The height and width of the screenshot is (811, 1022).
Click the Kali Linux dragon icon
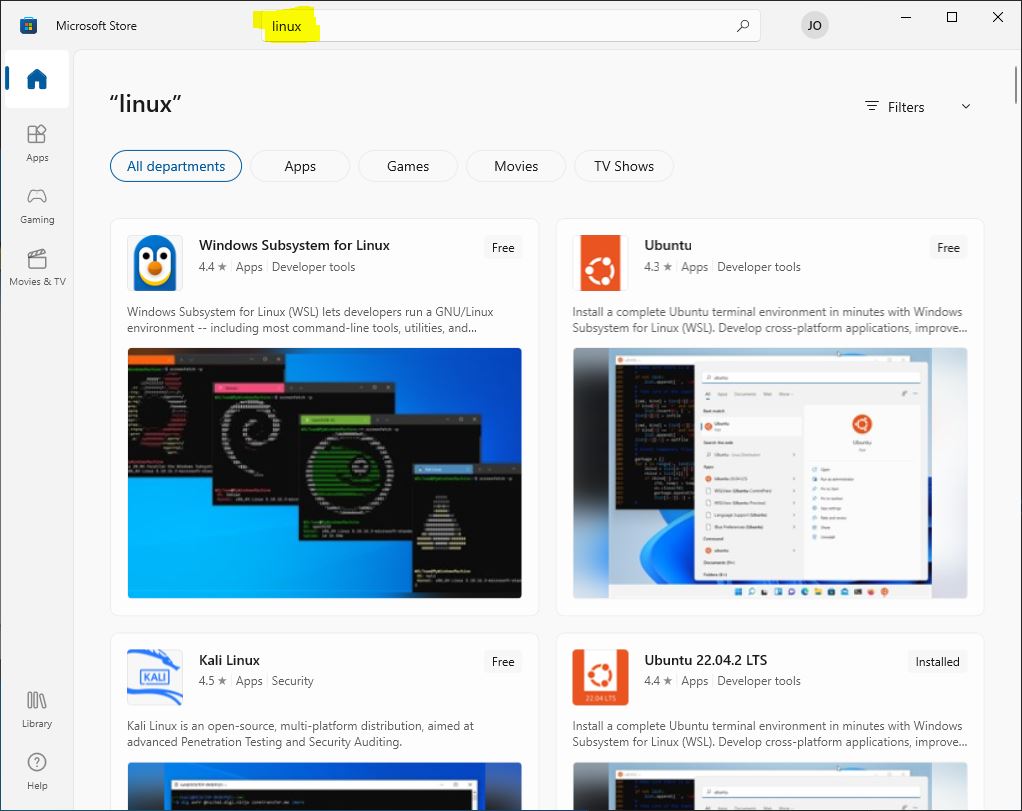click(x=154, y=677)
